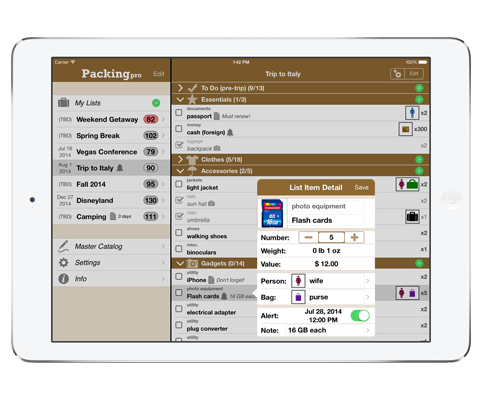Screen dimensions: 480x400
Task: Uncheck the sun hat checkbox
Action: click(x=179, y=200)
